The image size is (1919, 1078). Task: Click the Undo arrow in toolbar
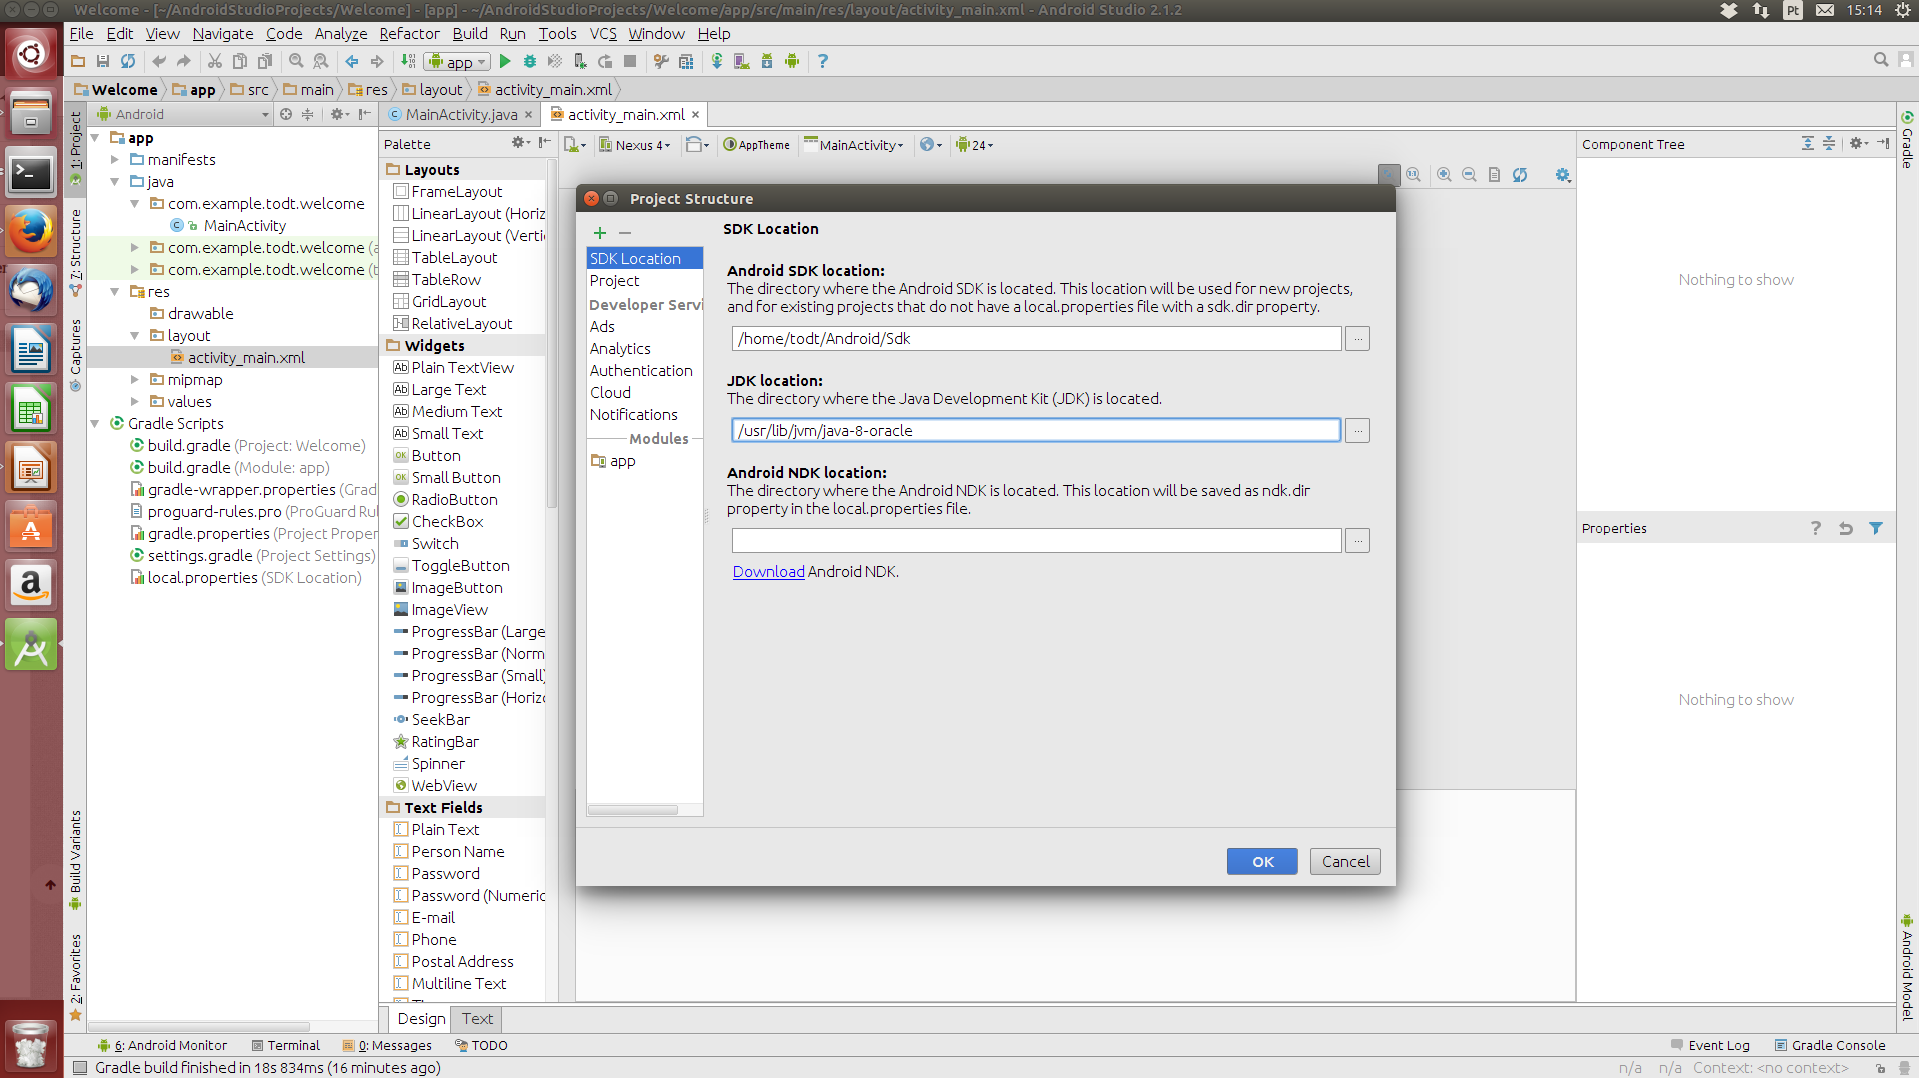(159, 61)
